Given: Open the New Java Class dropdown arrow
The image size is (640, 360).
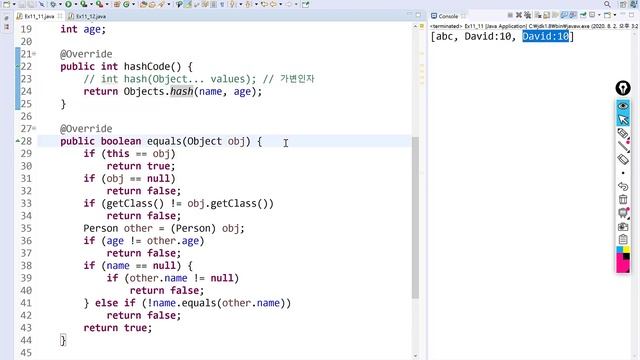Looking at the screenshot, I should click(133, 4).
